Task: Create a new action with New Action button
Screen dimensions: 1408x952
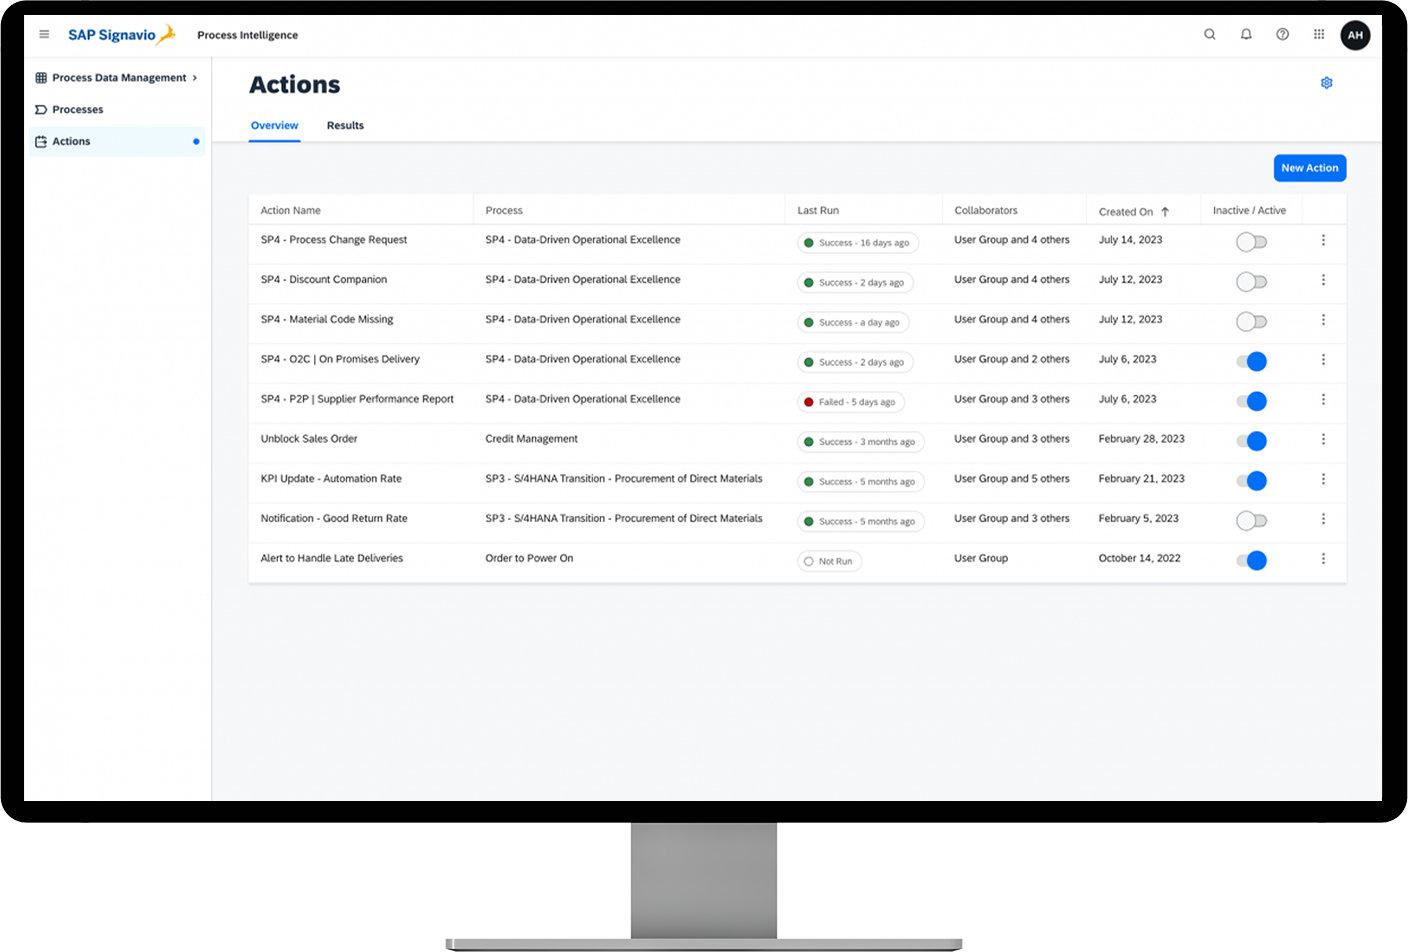Action: pyautogui.click(x=1309, y=168)
